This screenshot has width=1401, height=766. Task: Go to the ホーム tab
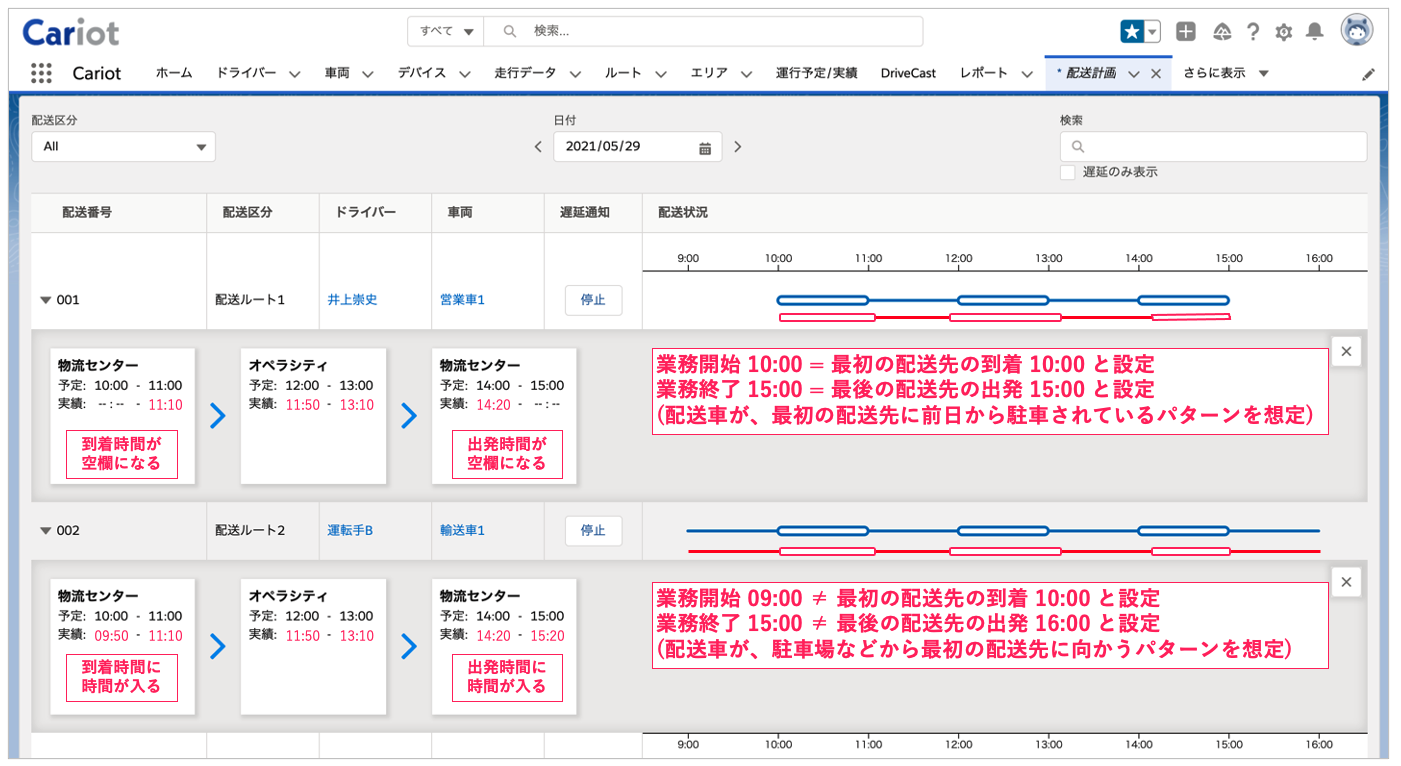pyautogui.click(x=174, y=73)
